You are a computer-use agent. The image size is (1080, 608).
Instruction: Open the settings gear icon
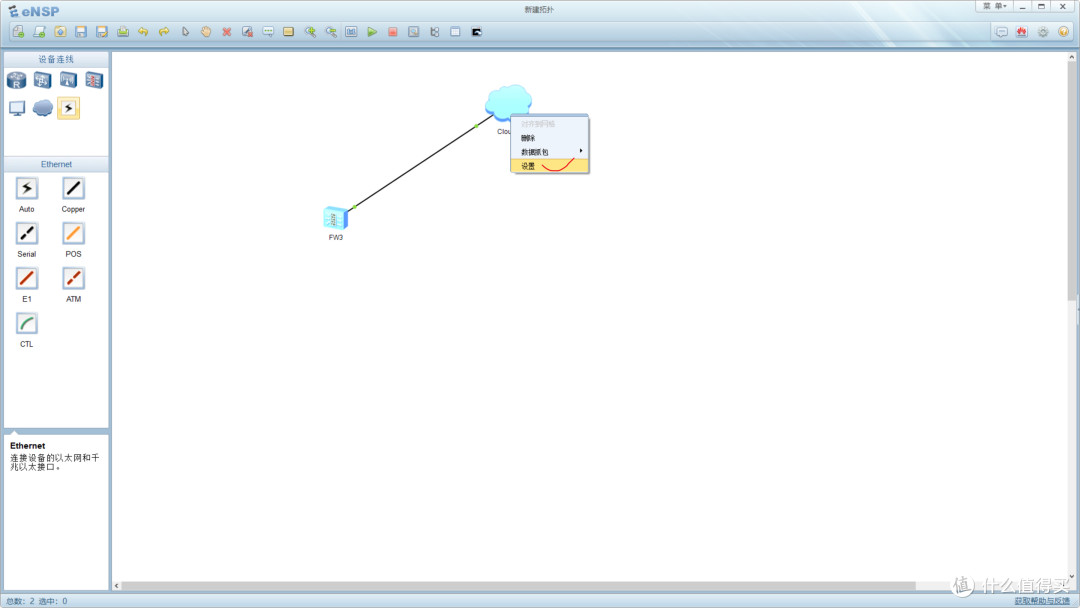1043,32
